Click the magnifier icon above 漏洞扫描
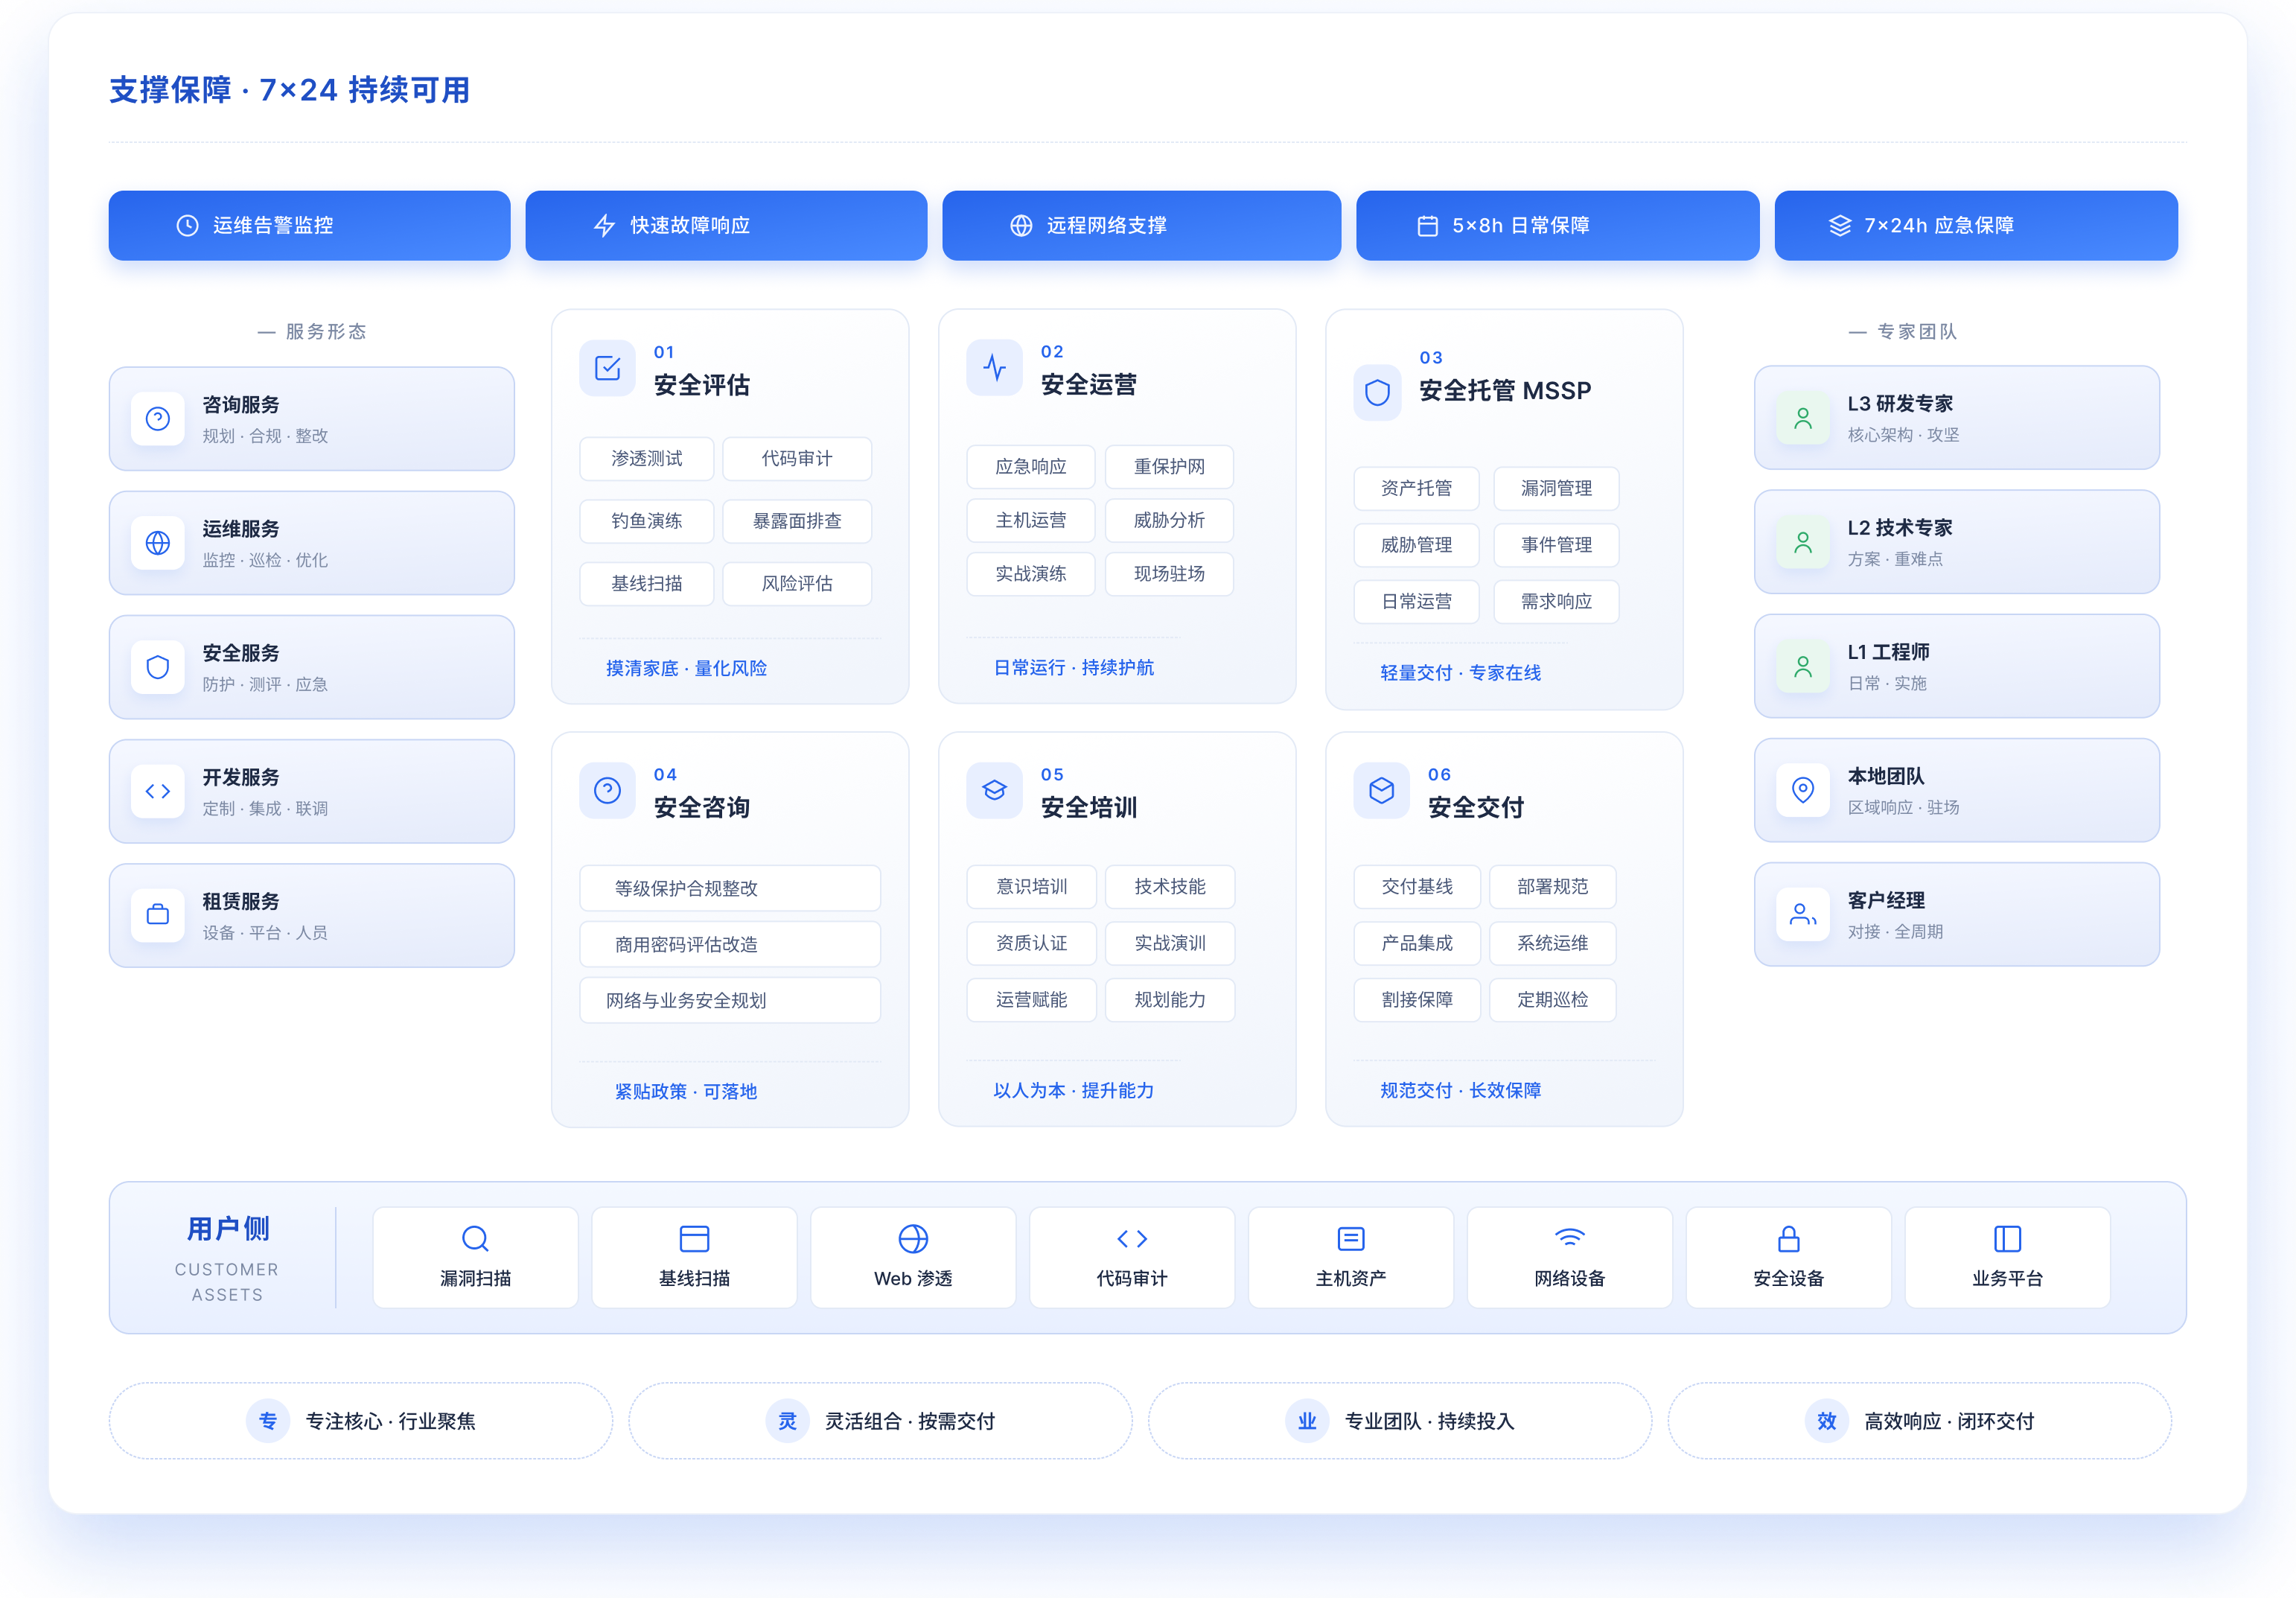Screen dimensions: 2296x1598 click(x=475, y=1239)
